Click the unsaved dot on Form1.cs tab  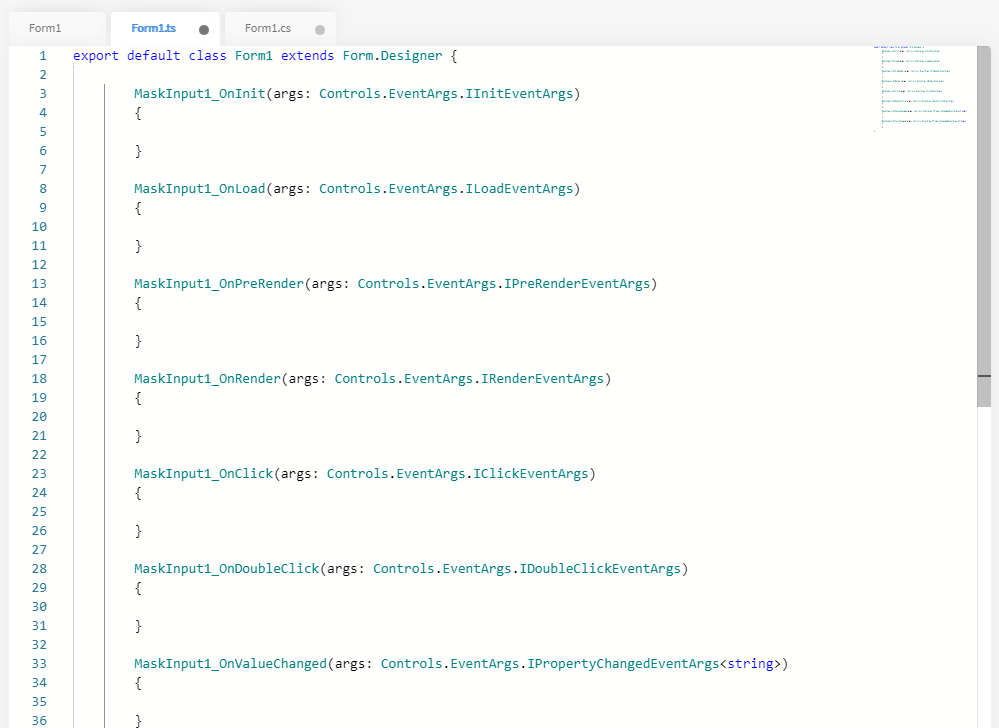click(320, 30)
